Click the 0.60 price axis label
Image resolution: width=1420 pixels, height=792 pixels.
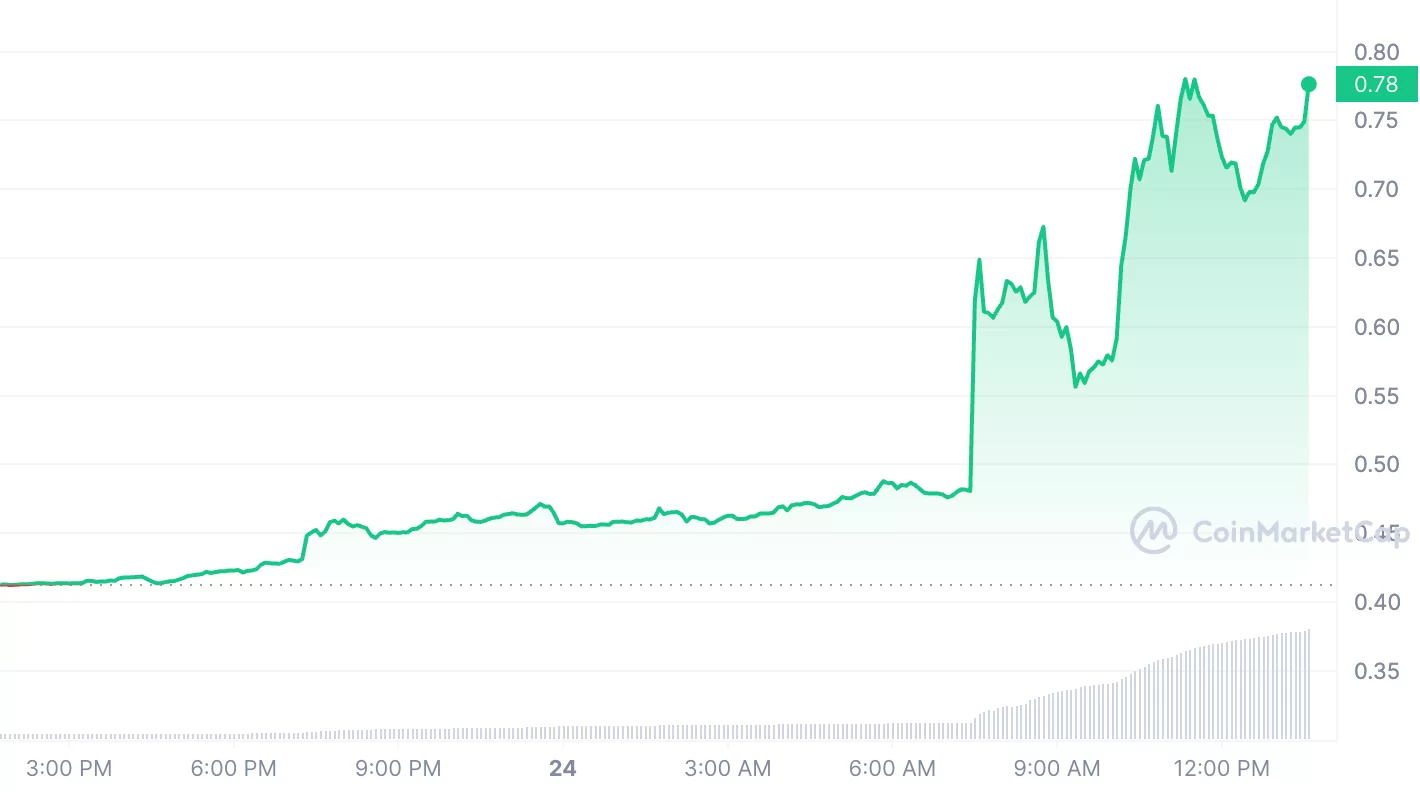[x=1376, y=327]
